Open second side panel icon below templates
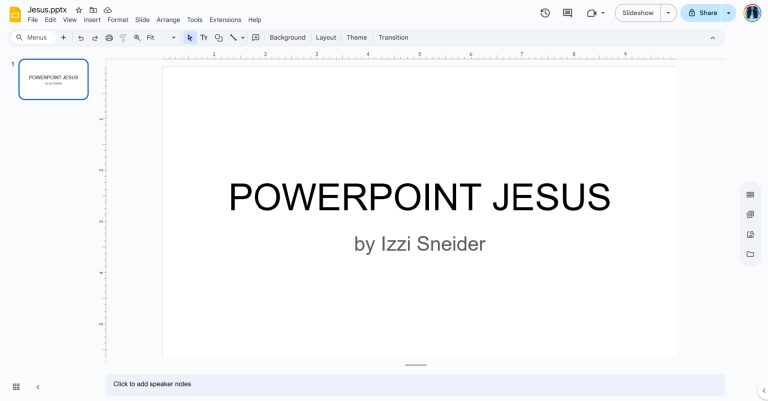Image resolution: width=768 pixels, height=401 pixels. click(x=750, y=214)
